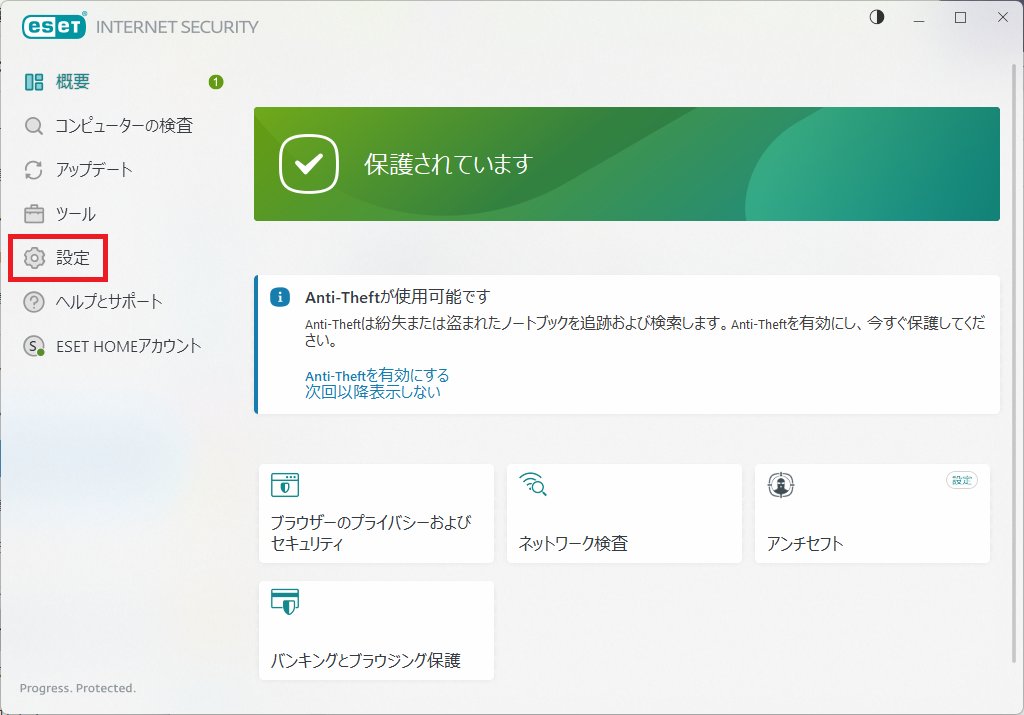Click the 概要 dashboard icon in sidebar
The image size is (1024, 715).
(x=34, y=82)
